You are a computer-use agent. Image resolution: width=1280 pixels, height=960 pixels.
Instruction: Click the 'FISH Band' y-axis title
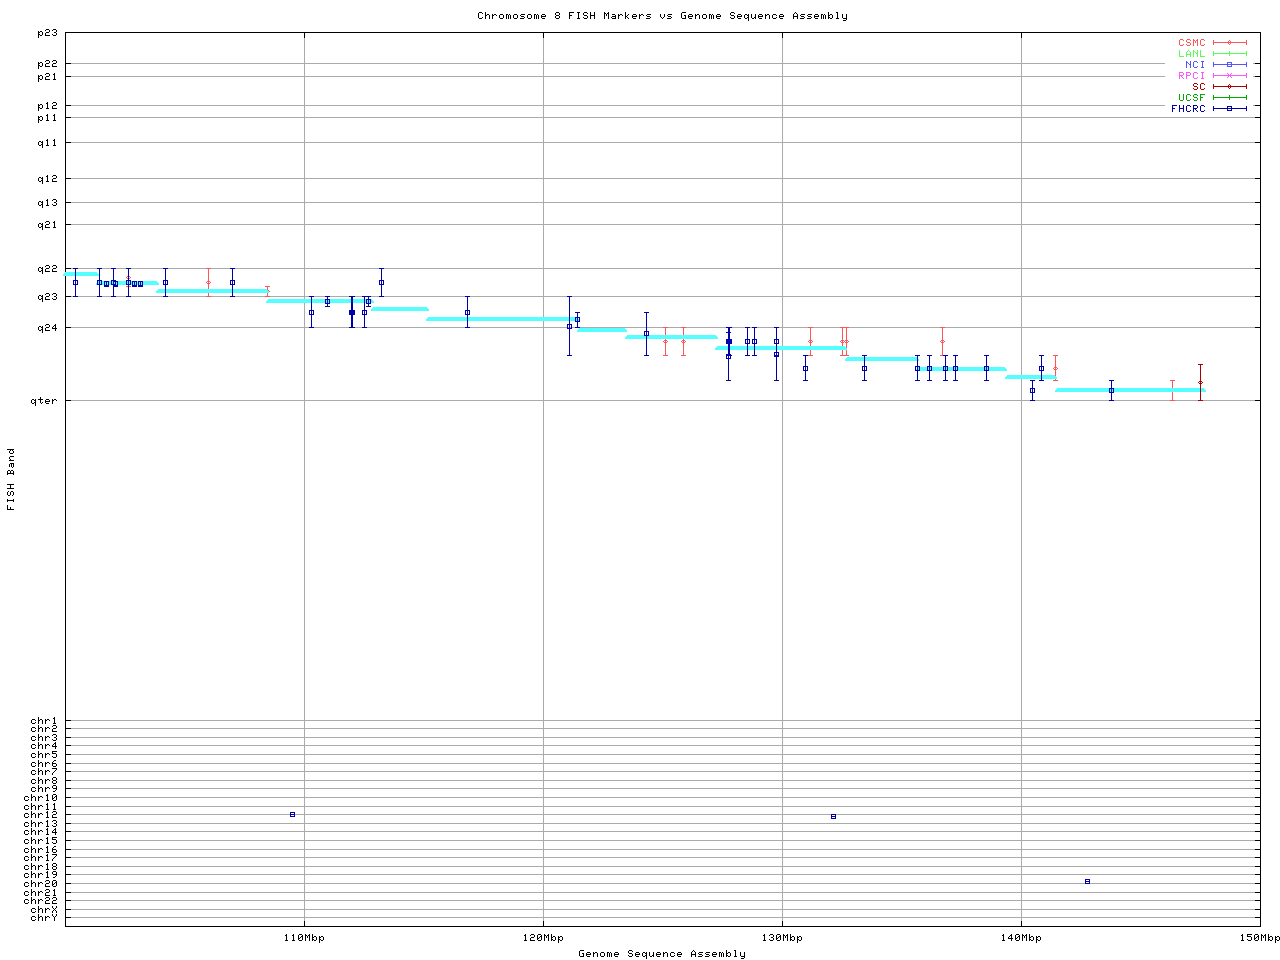11,479
